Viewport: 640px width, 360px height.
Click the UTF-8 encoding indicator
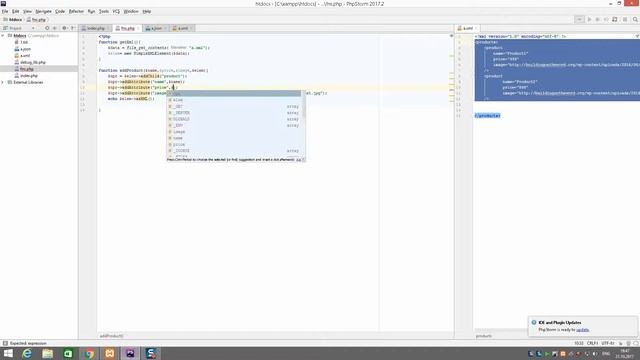click(x=607, y=343)
